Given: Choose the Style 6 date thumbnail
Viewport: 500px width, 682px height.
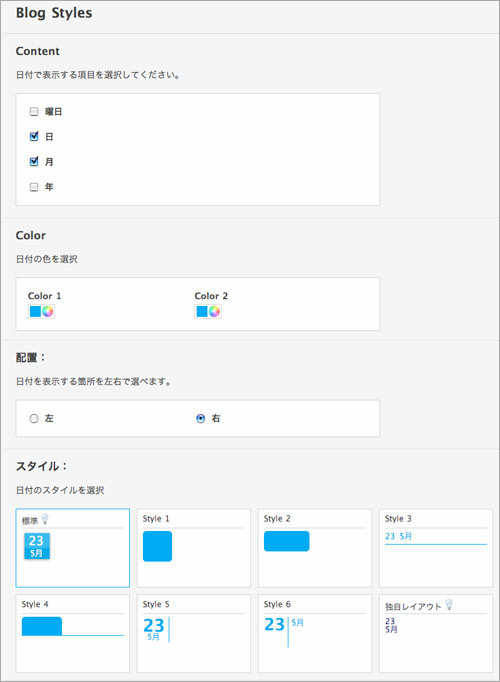Looking at the screenshot, I should 315,634.
